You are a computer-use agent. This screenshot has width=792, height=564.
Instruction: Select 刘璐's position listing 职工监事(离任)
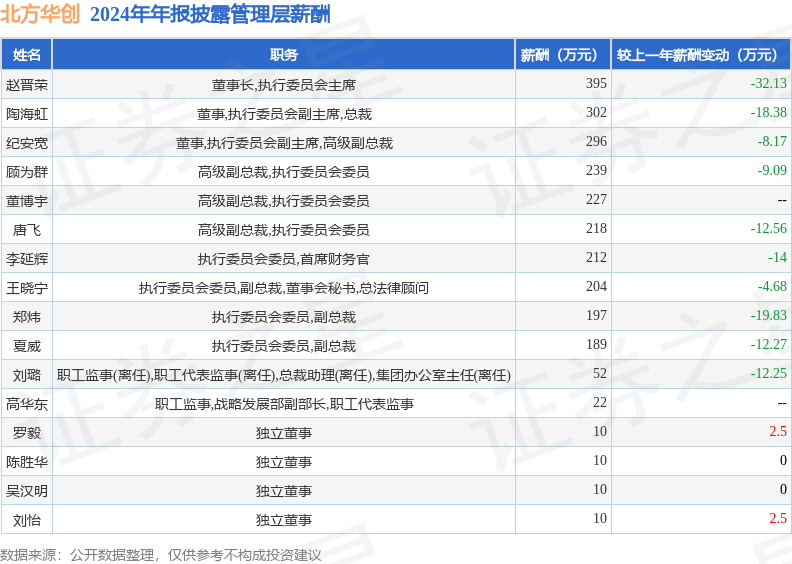103,375
